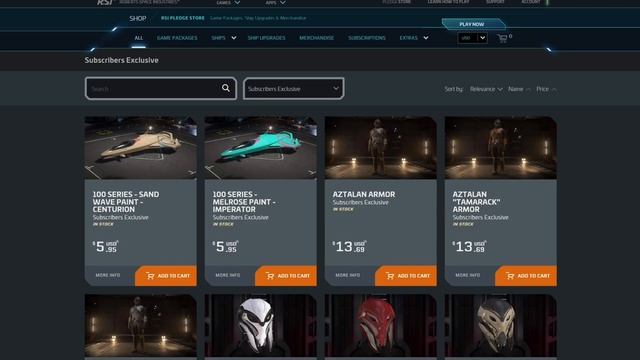The image size is (640, 360).
Task: Open the Subscribers Exclusive category dropdown
Action: click(x=293, y=89)
